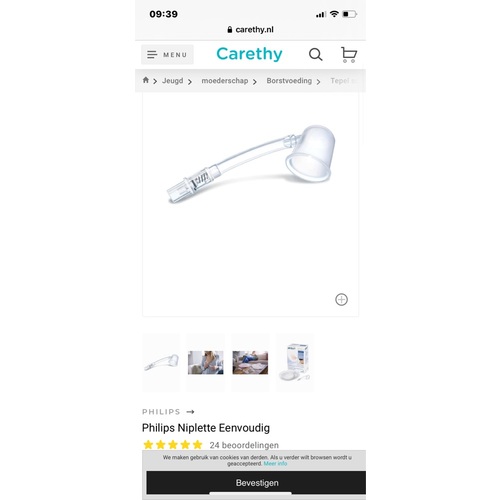Click the Carethy logo
500x500 pixels.
point(249,54)
